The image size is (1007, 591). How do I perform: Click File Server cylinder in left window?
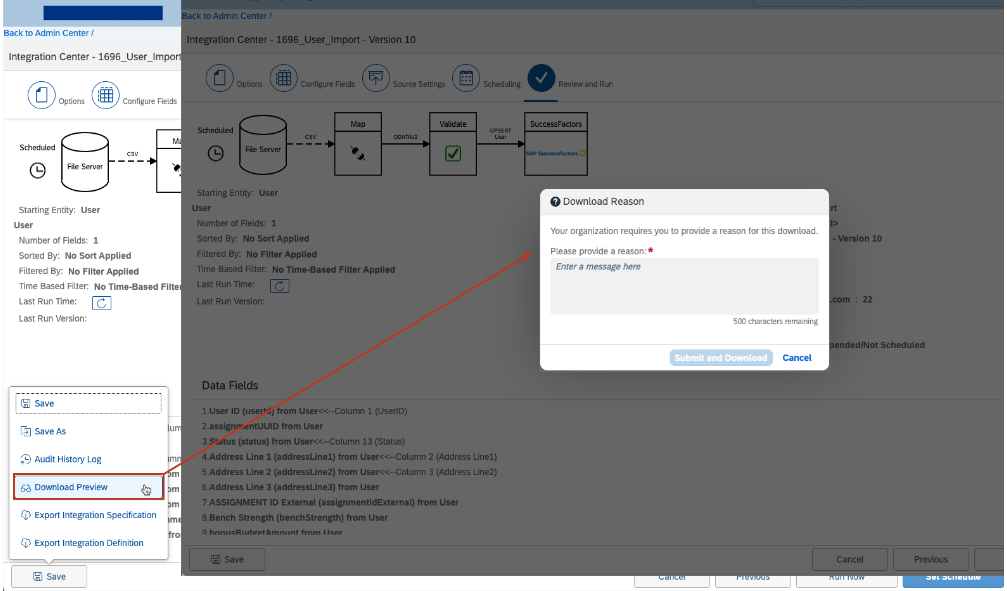click(85, 162)
